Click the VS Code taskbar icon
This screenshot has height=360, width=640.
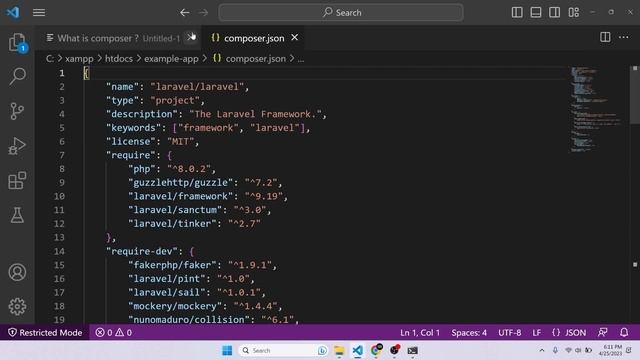point(358,350)
